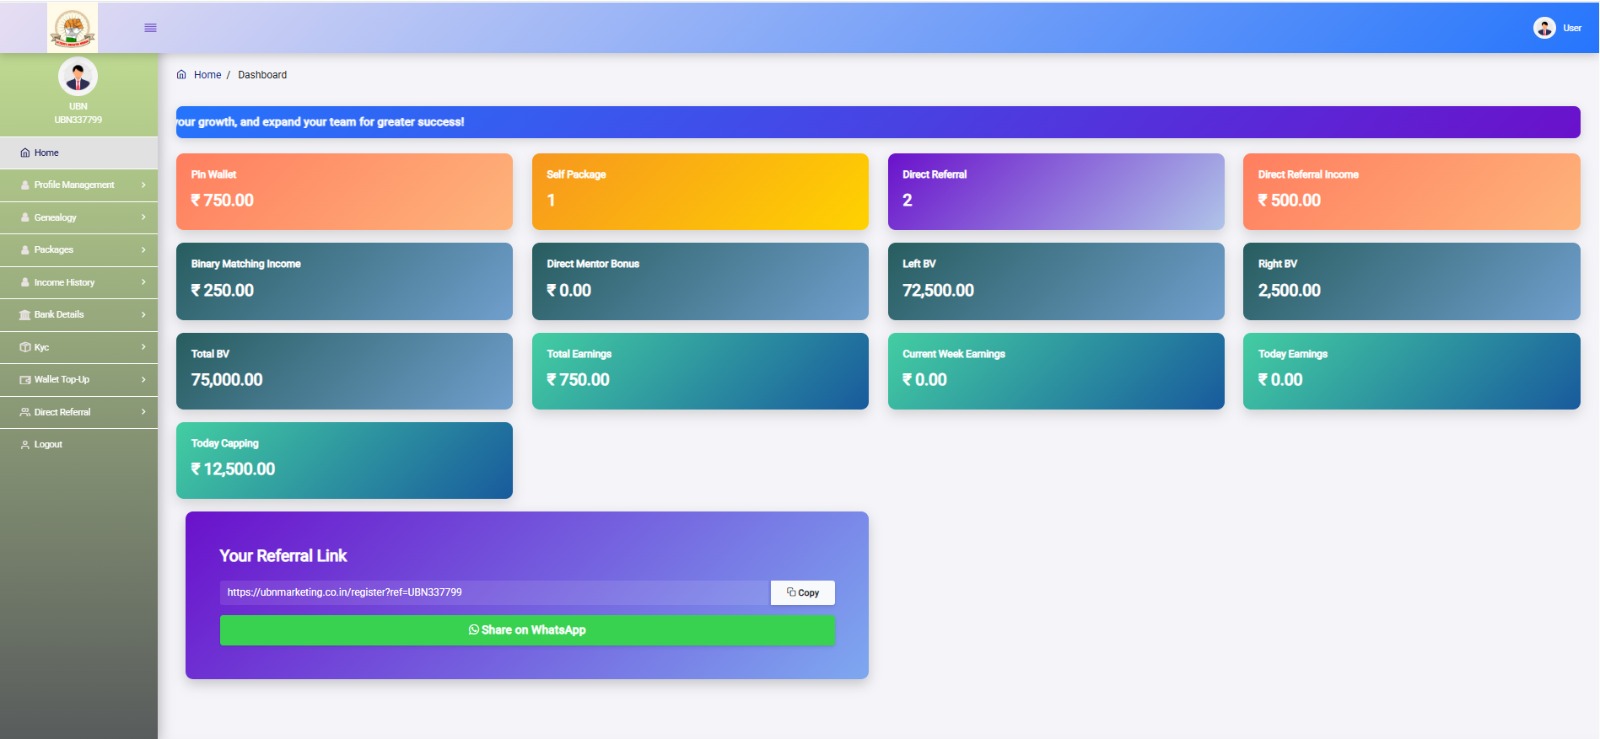The image size is (1600, 739).
Task: Click the home icon in breadcrumb
Action: click(x=181, y=75)
